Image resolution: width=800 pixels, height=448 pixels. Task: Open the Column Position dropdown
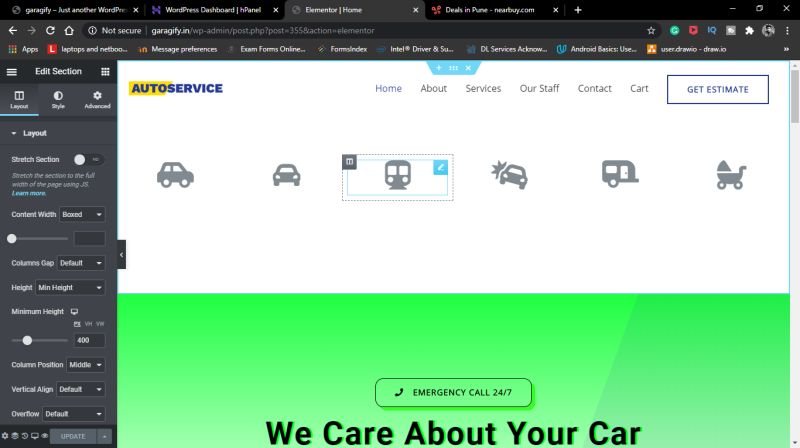click(86, 365)
